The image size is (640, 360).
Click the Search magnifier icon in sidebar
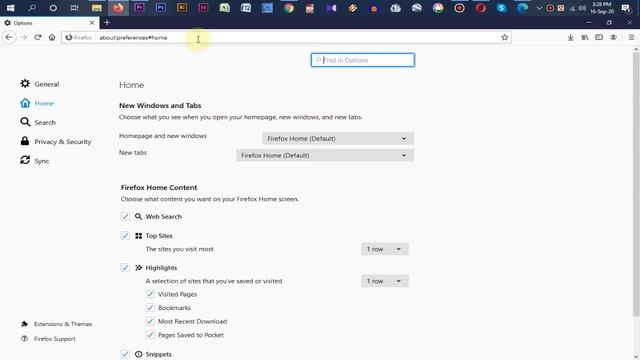pos(25,122)
